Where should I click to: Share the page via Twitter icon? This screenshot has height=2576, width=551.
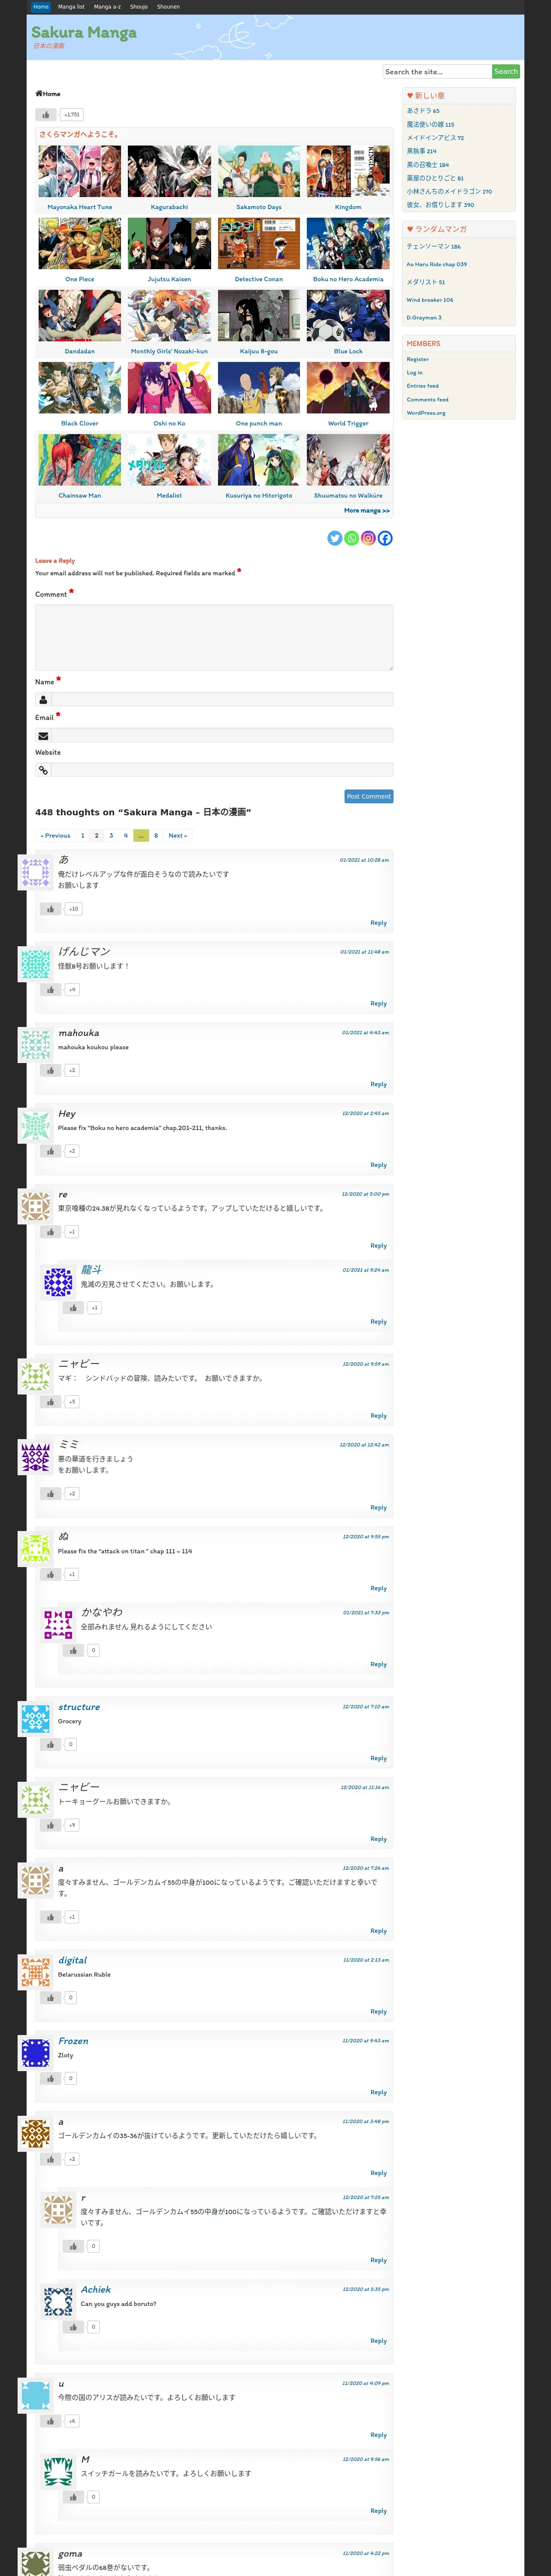click(x=335, y=538)
